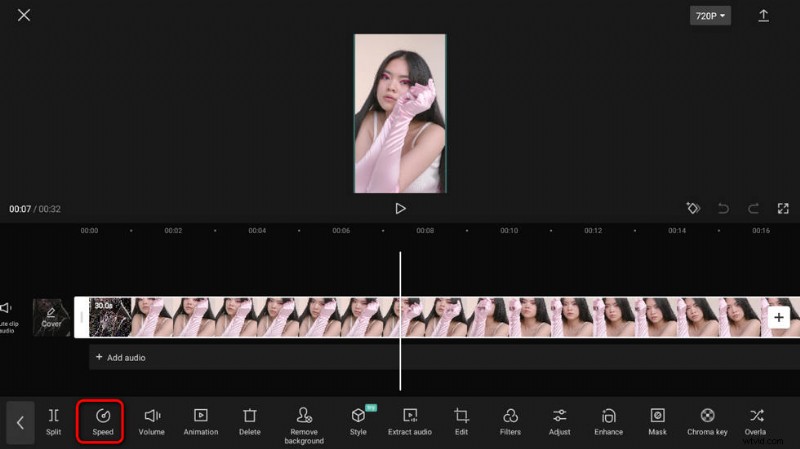Choose Remove background

coord(304,426)
